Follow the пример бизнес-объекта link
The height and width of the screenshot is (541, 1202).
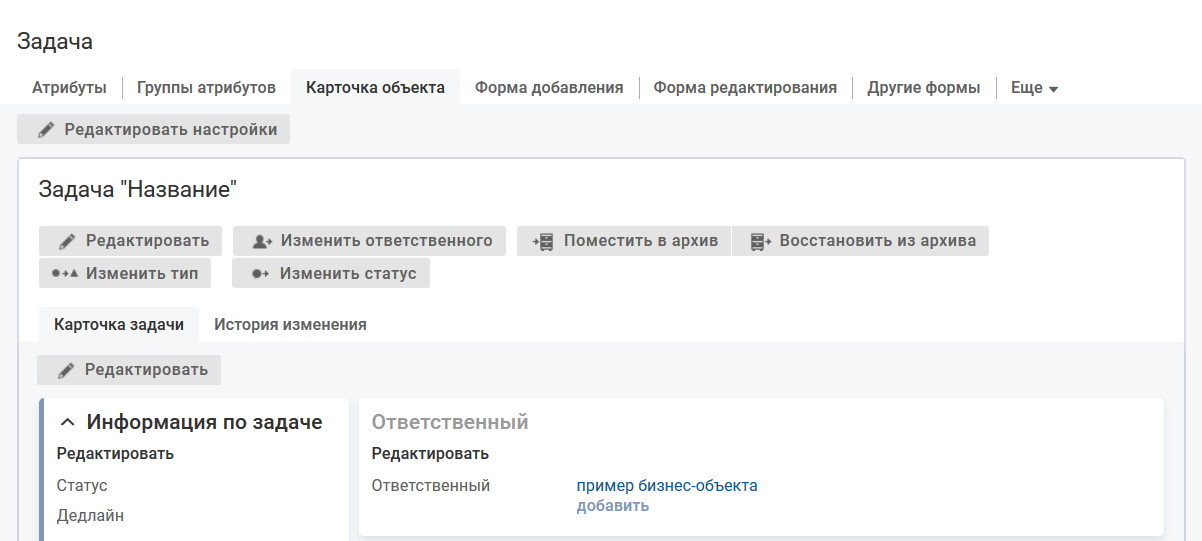(667, 486)
